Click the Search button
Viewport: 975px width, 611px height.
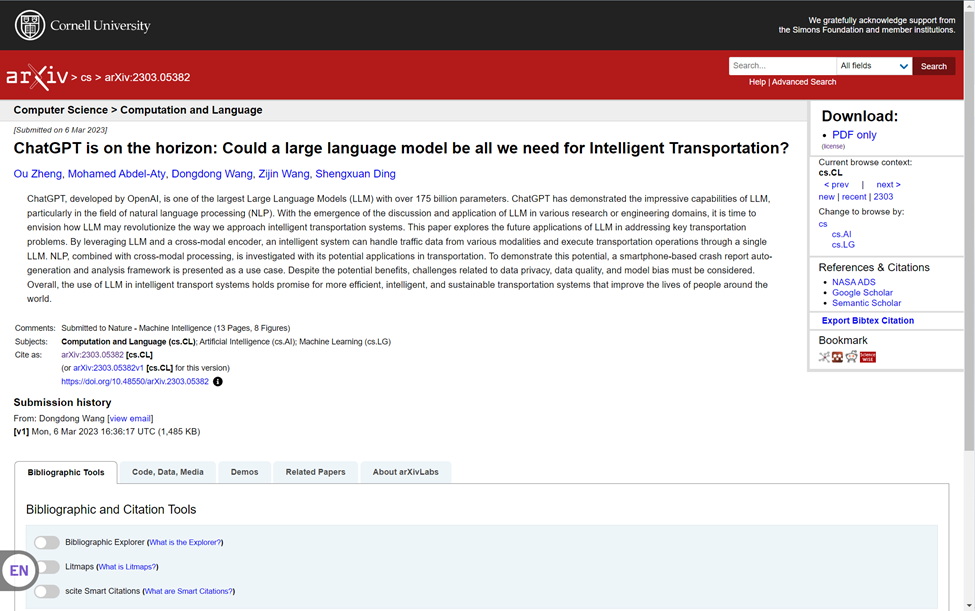(x=933, y=67)
